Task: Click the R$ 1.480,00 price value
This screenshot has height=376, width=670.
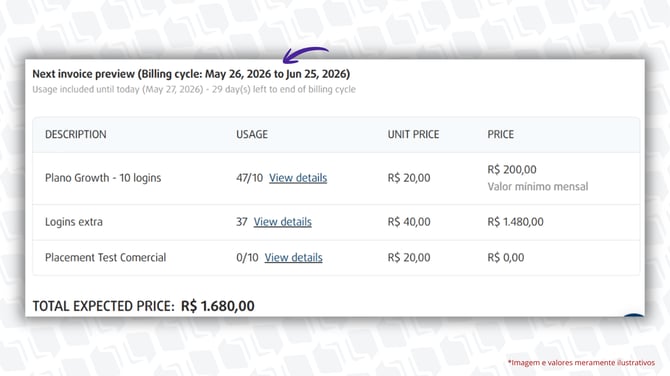Action: coord(515,222)
